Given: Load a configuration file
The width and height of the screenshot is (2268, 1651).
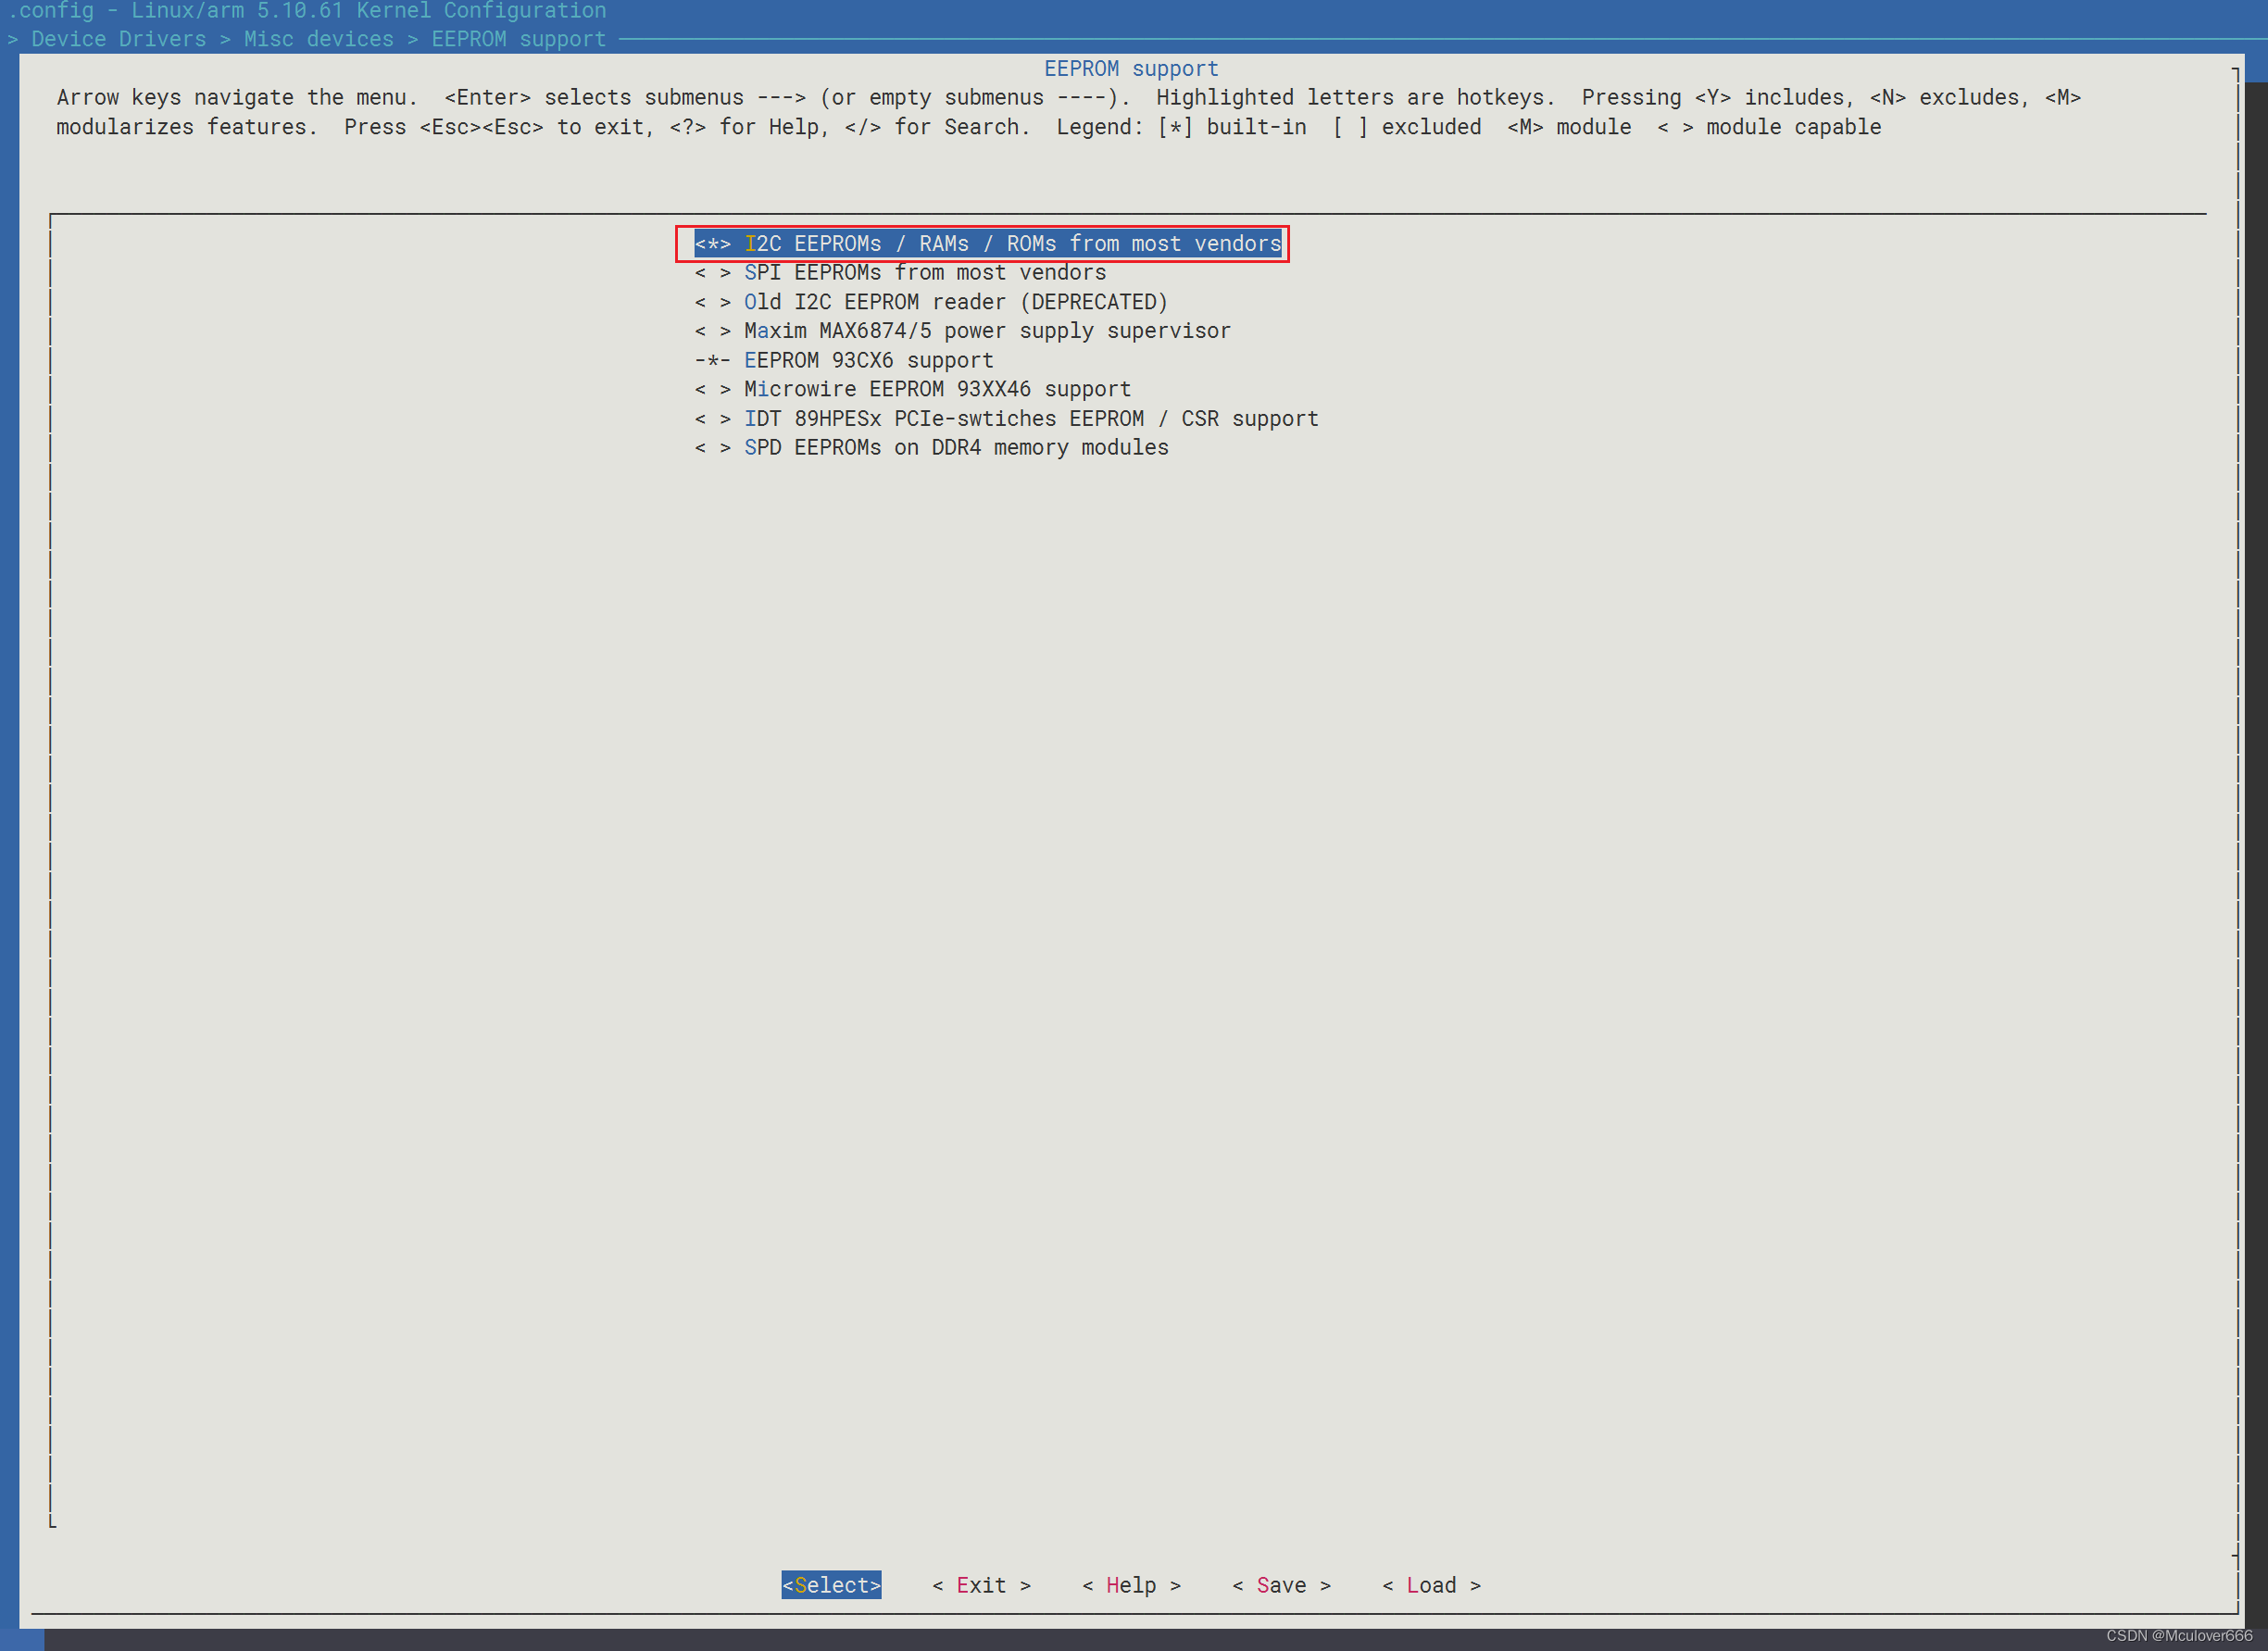Looking at the screenshot, I should tap(1430, 1585).
